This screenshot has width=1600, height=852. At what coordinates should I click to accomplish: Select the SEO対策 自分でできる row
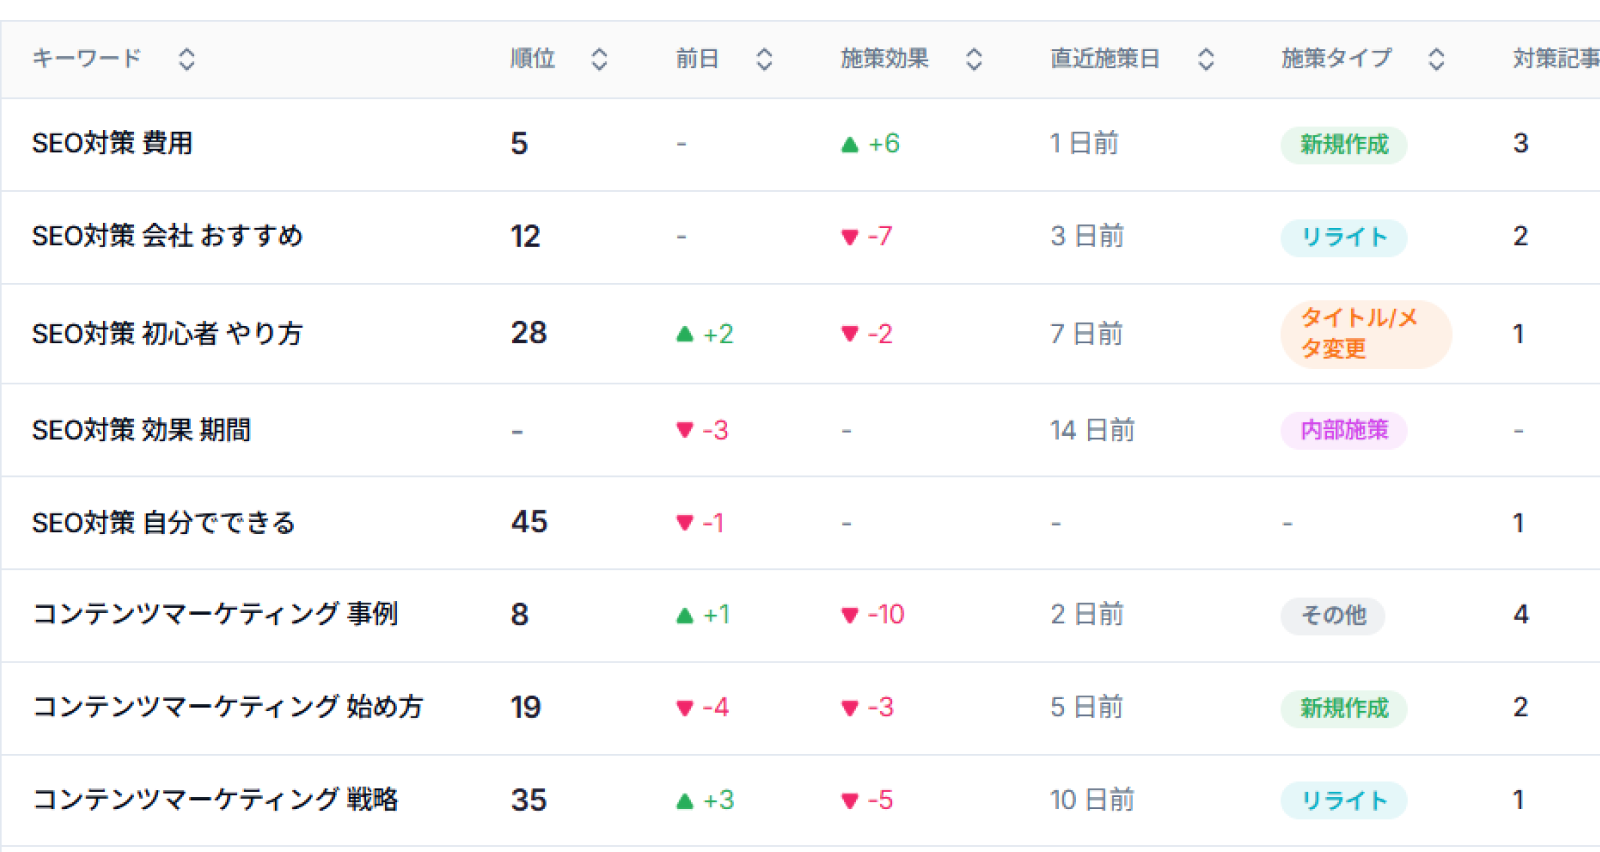tap(800, 523)
